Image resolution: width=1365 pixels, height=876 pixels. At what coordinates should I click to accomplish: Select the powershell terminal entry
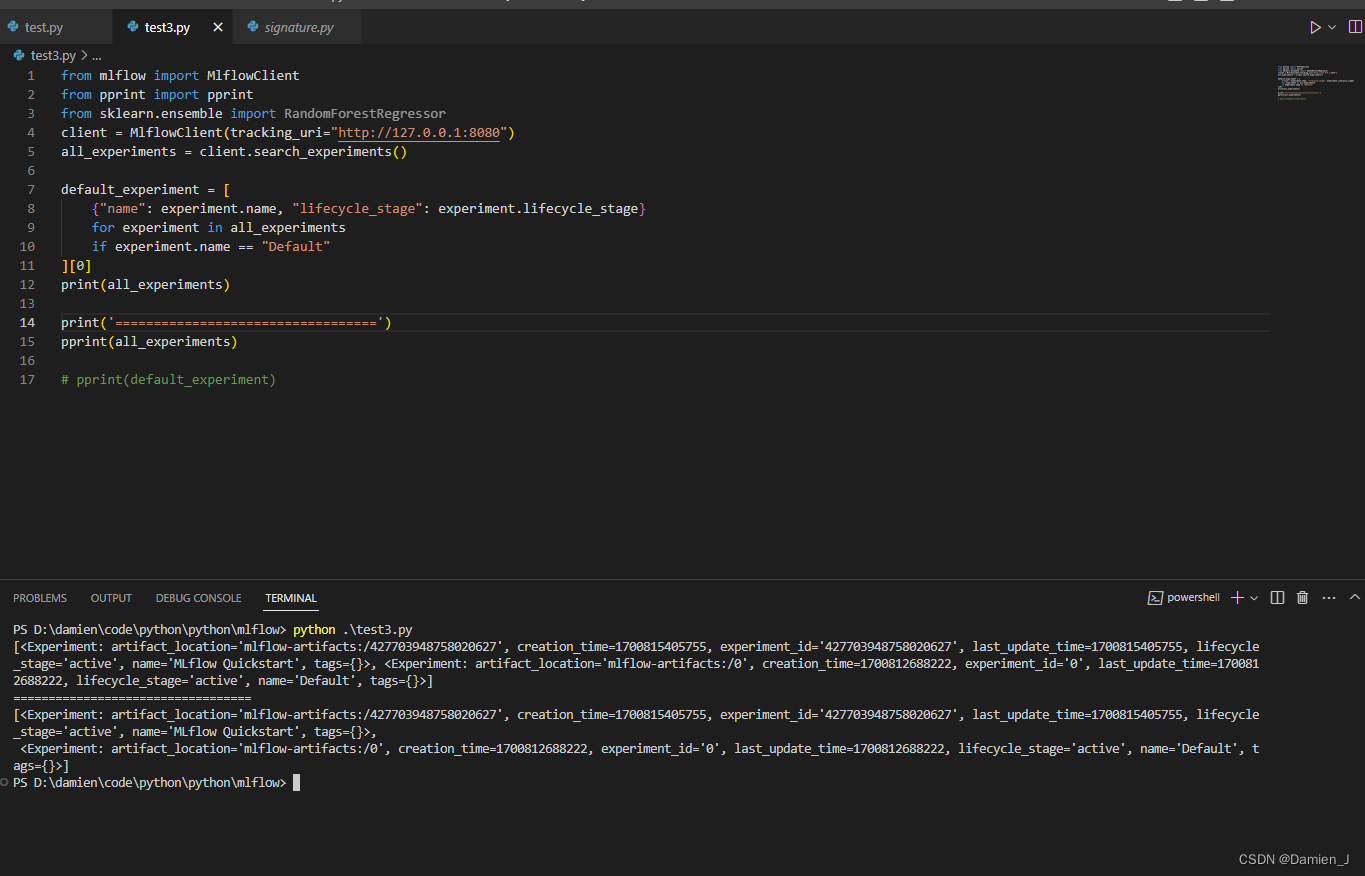(1184, 597)
